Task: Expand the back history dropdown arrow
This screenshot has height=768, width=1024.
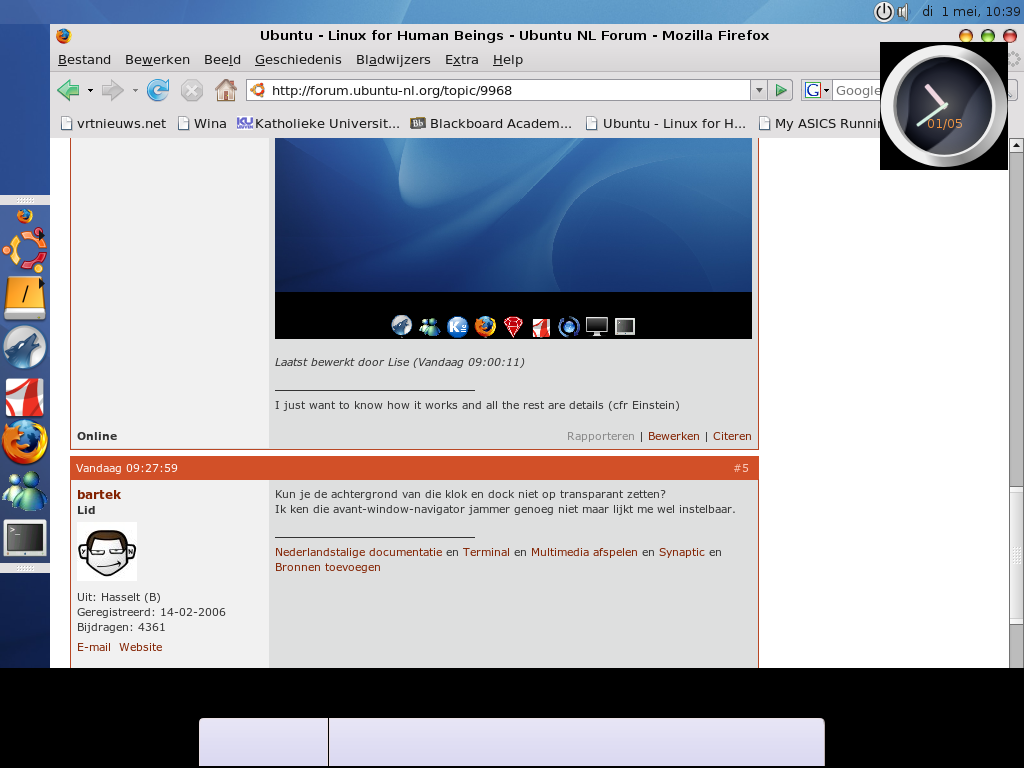Action: pos(90,90)
